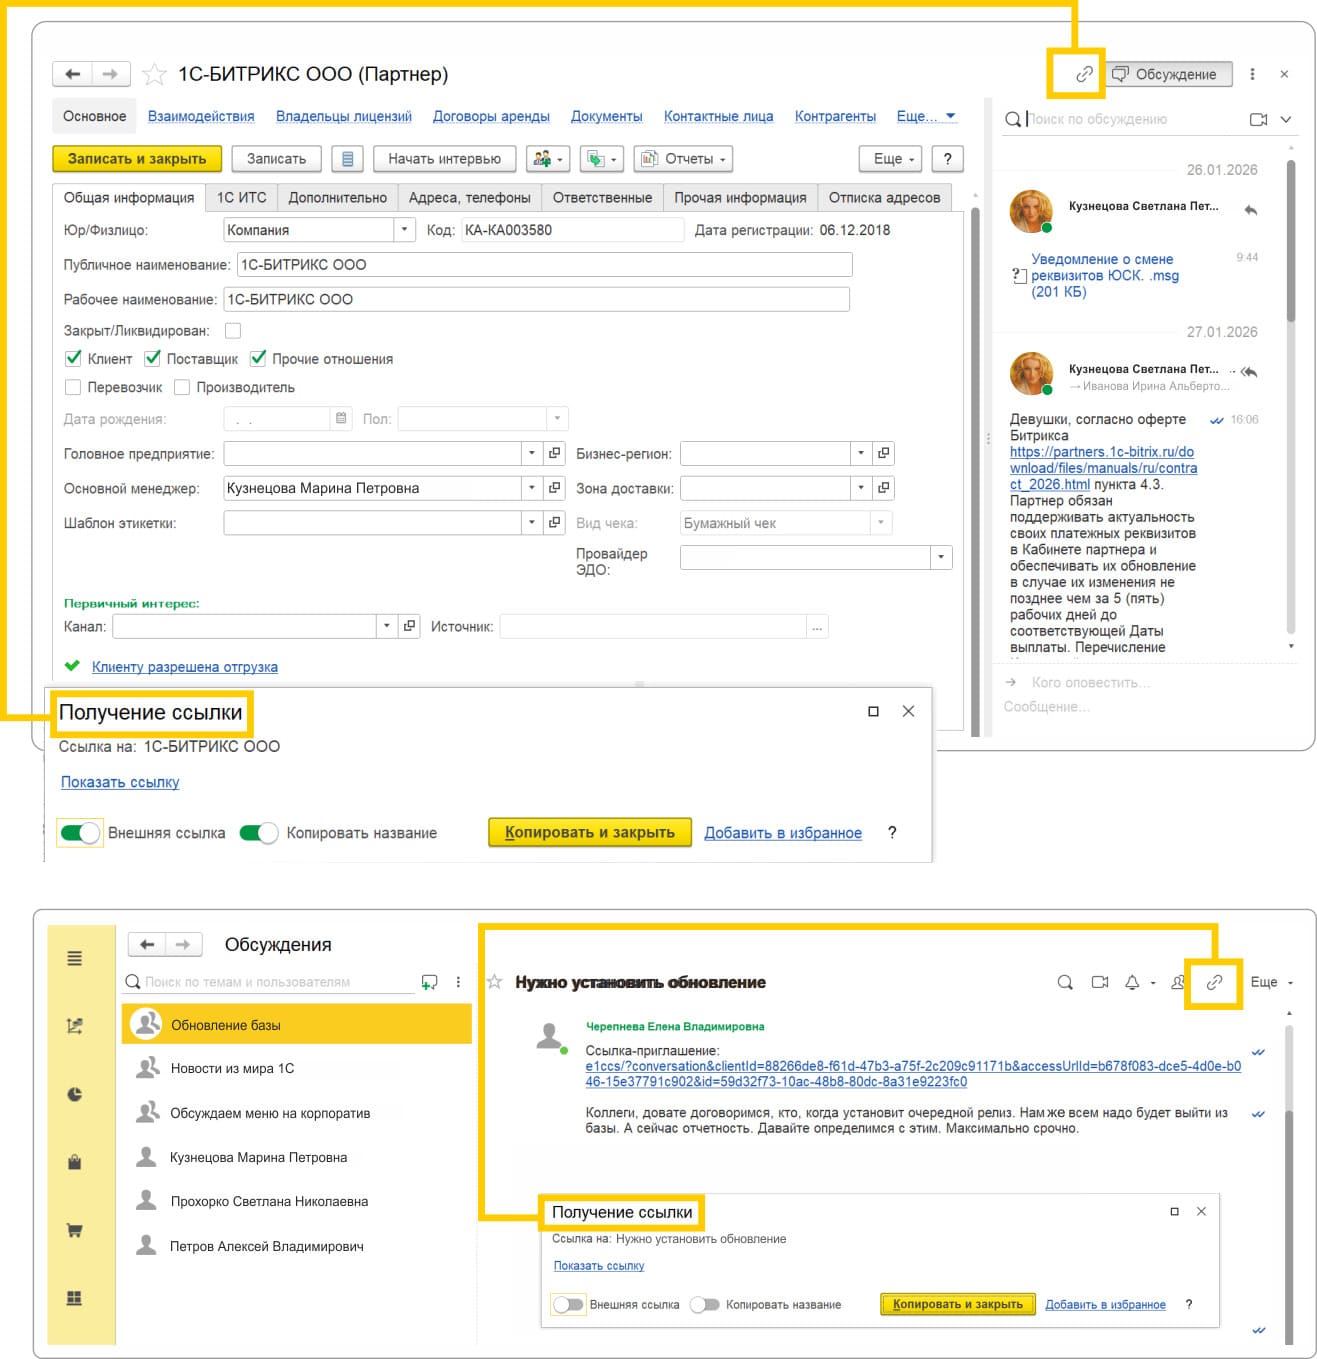Start a video call in 'Нужно установить обновление' discussion
The width and height of the screenshot is (1317, 1359).
(x=1100, y=982)
